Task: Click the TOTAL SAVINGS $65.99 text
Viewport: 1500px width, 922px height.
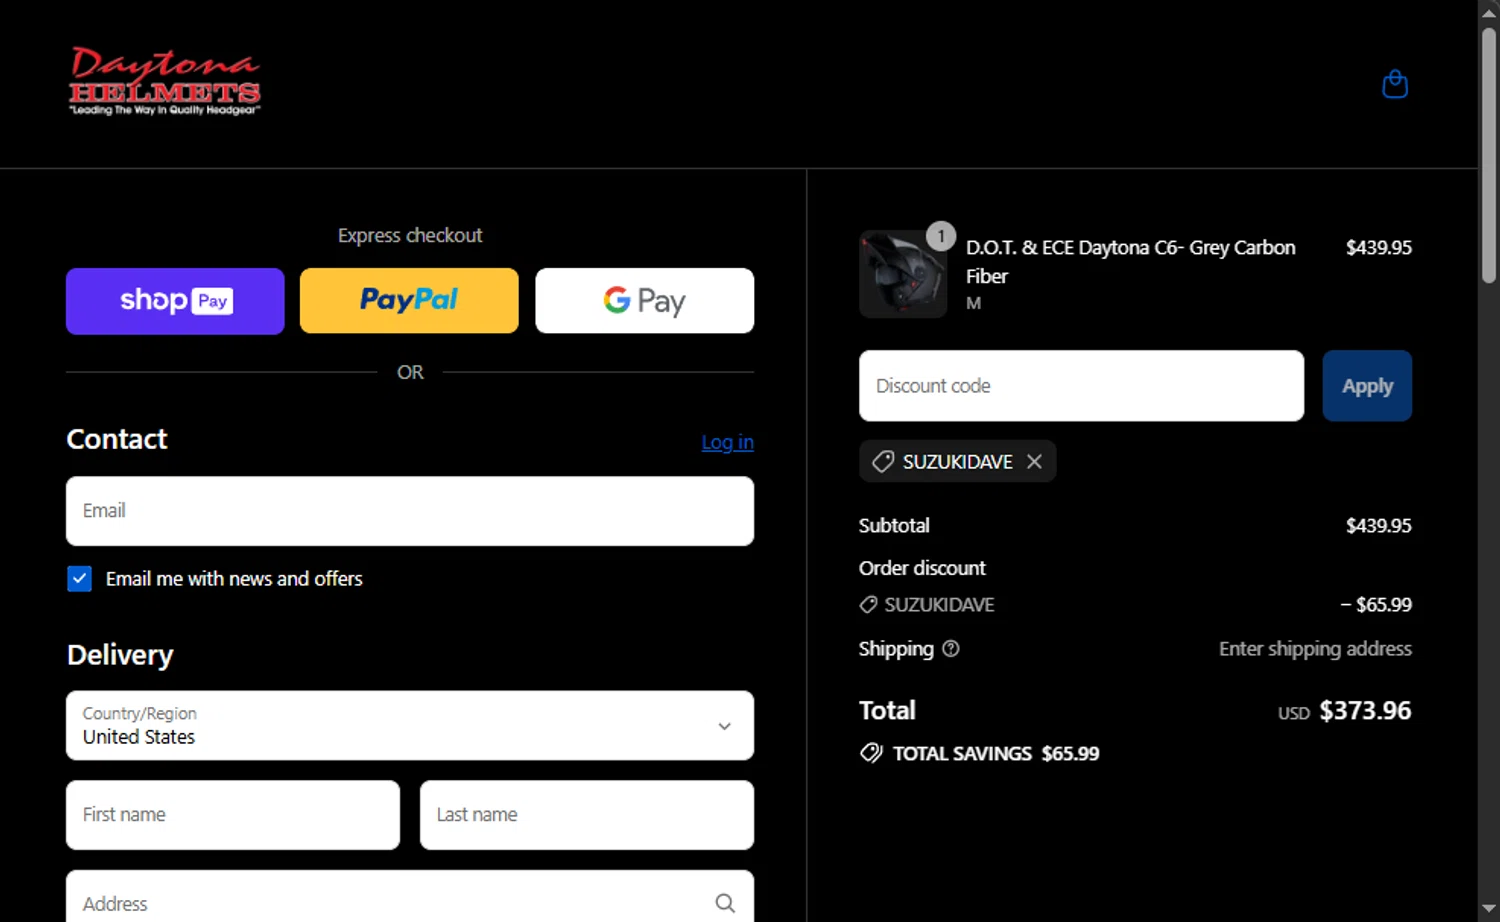Action: coord(996,754)
